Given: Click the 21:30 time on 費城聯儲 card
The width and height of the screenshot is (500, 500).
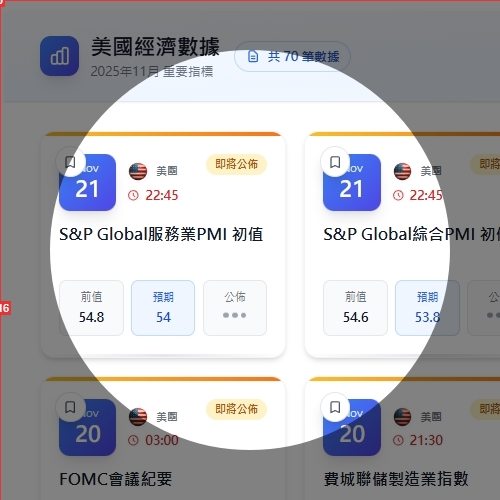Looking at the screenshot, I should click(x=426, y=440).
